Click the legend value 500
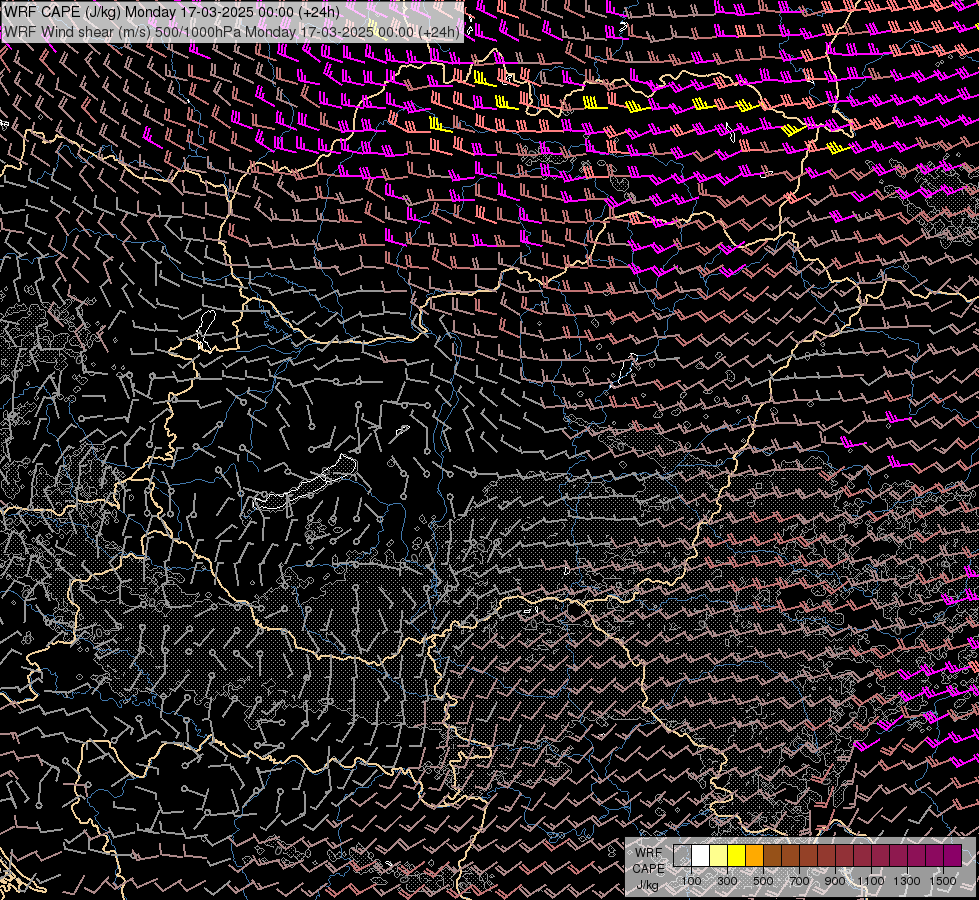The image size is (979, 900). (x=763, y=881)
